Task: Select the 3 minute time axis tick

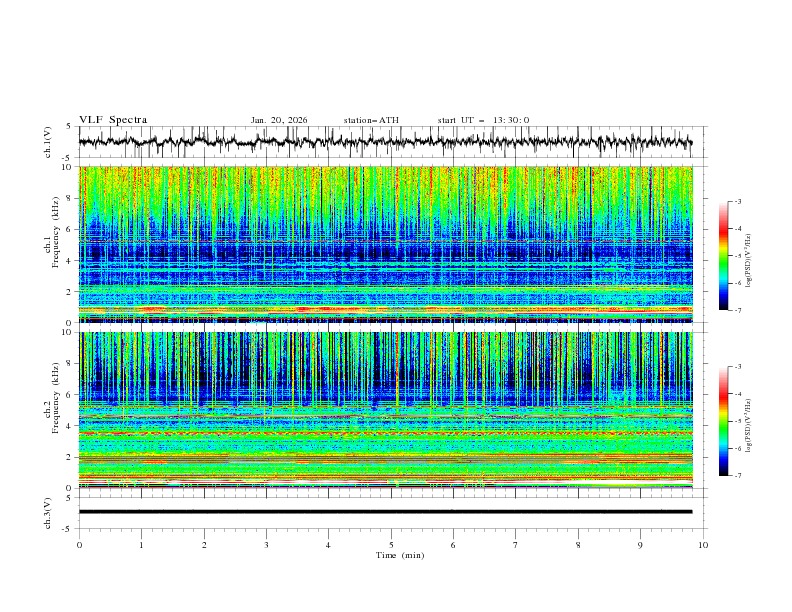Action: [x=266, y=545]
